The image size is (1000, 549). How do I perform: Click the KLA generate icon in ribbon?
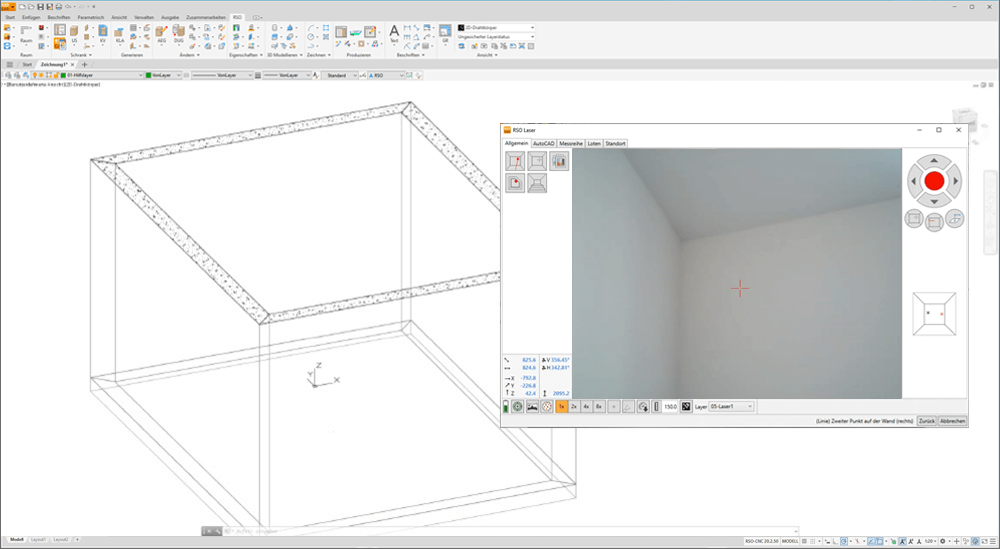tap(119, 35)
